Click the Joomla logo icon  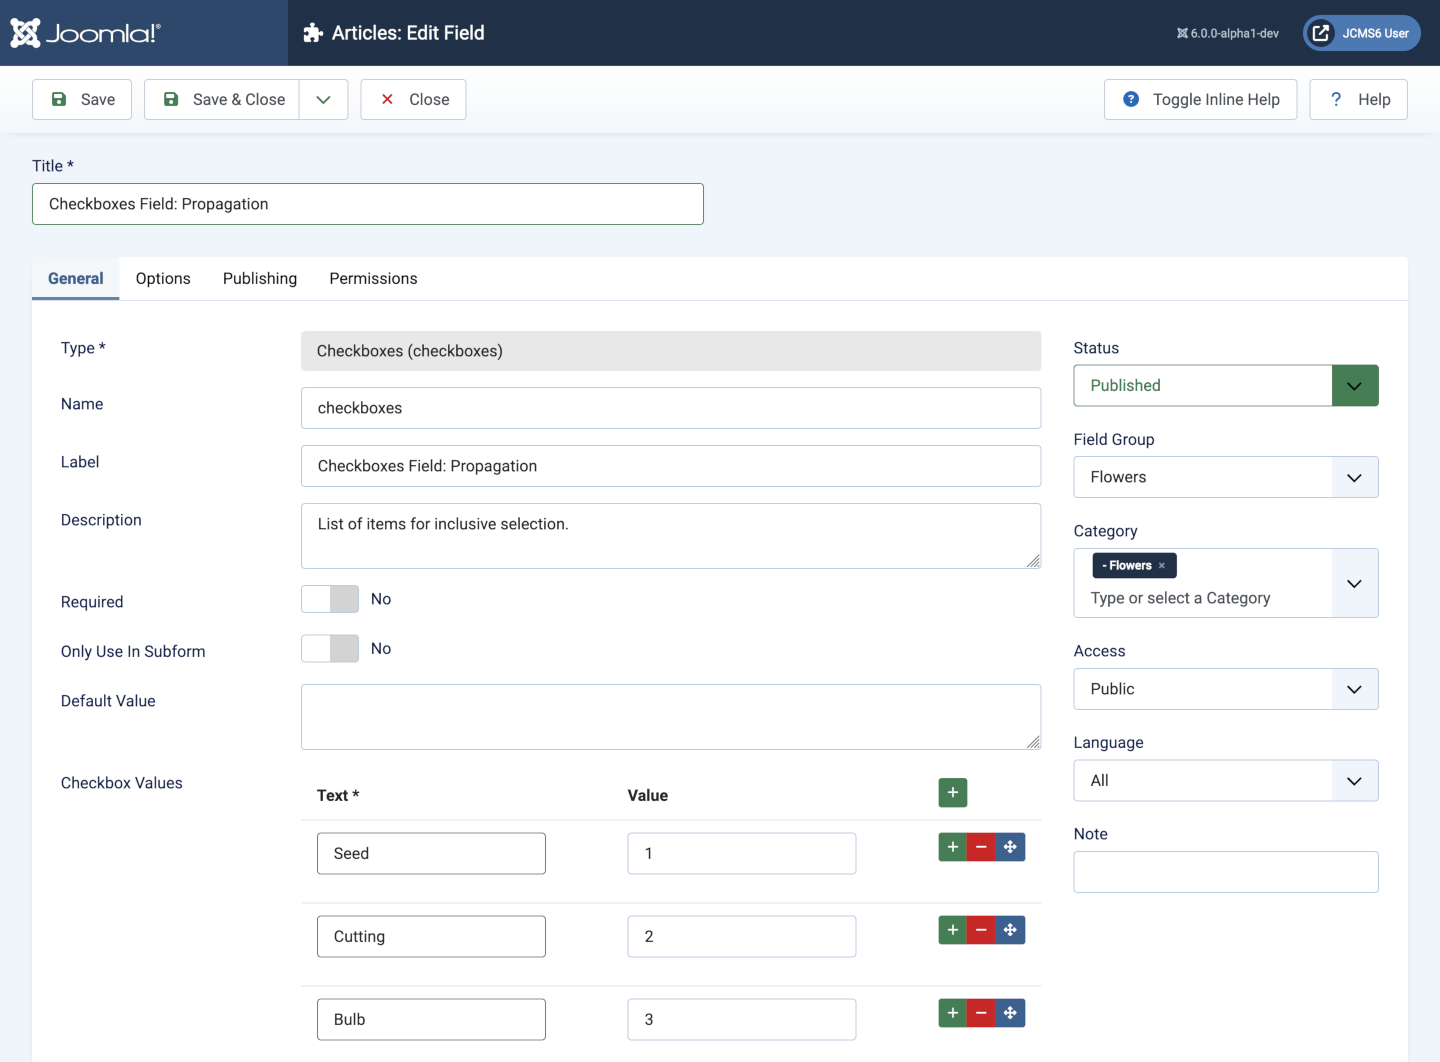point(25,32)
